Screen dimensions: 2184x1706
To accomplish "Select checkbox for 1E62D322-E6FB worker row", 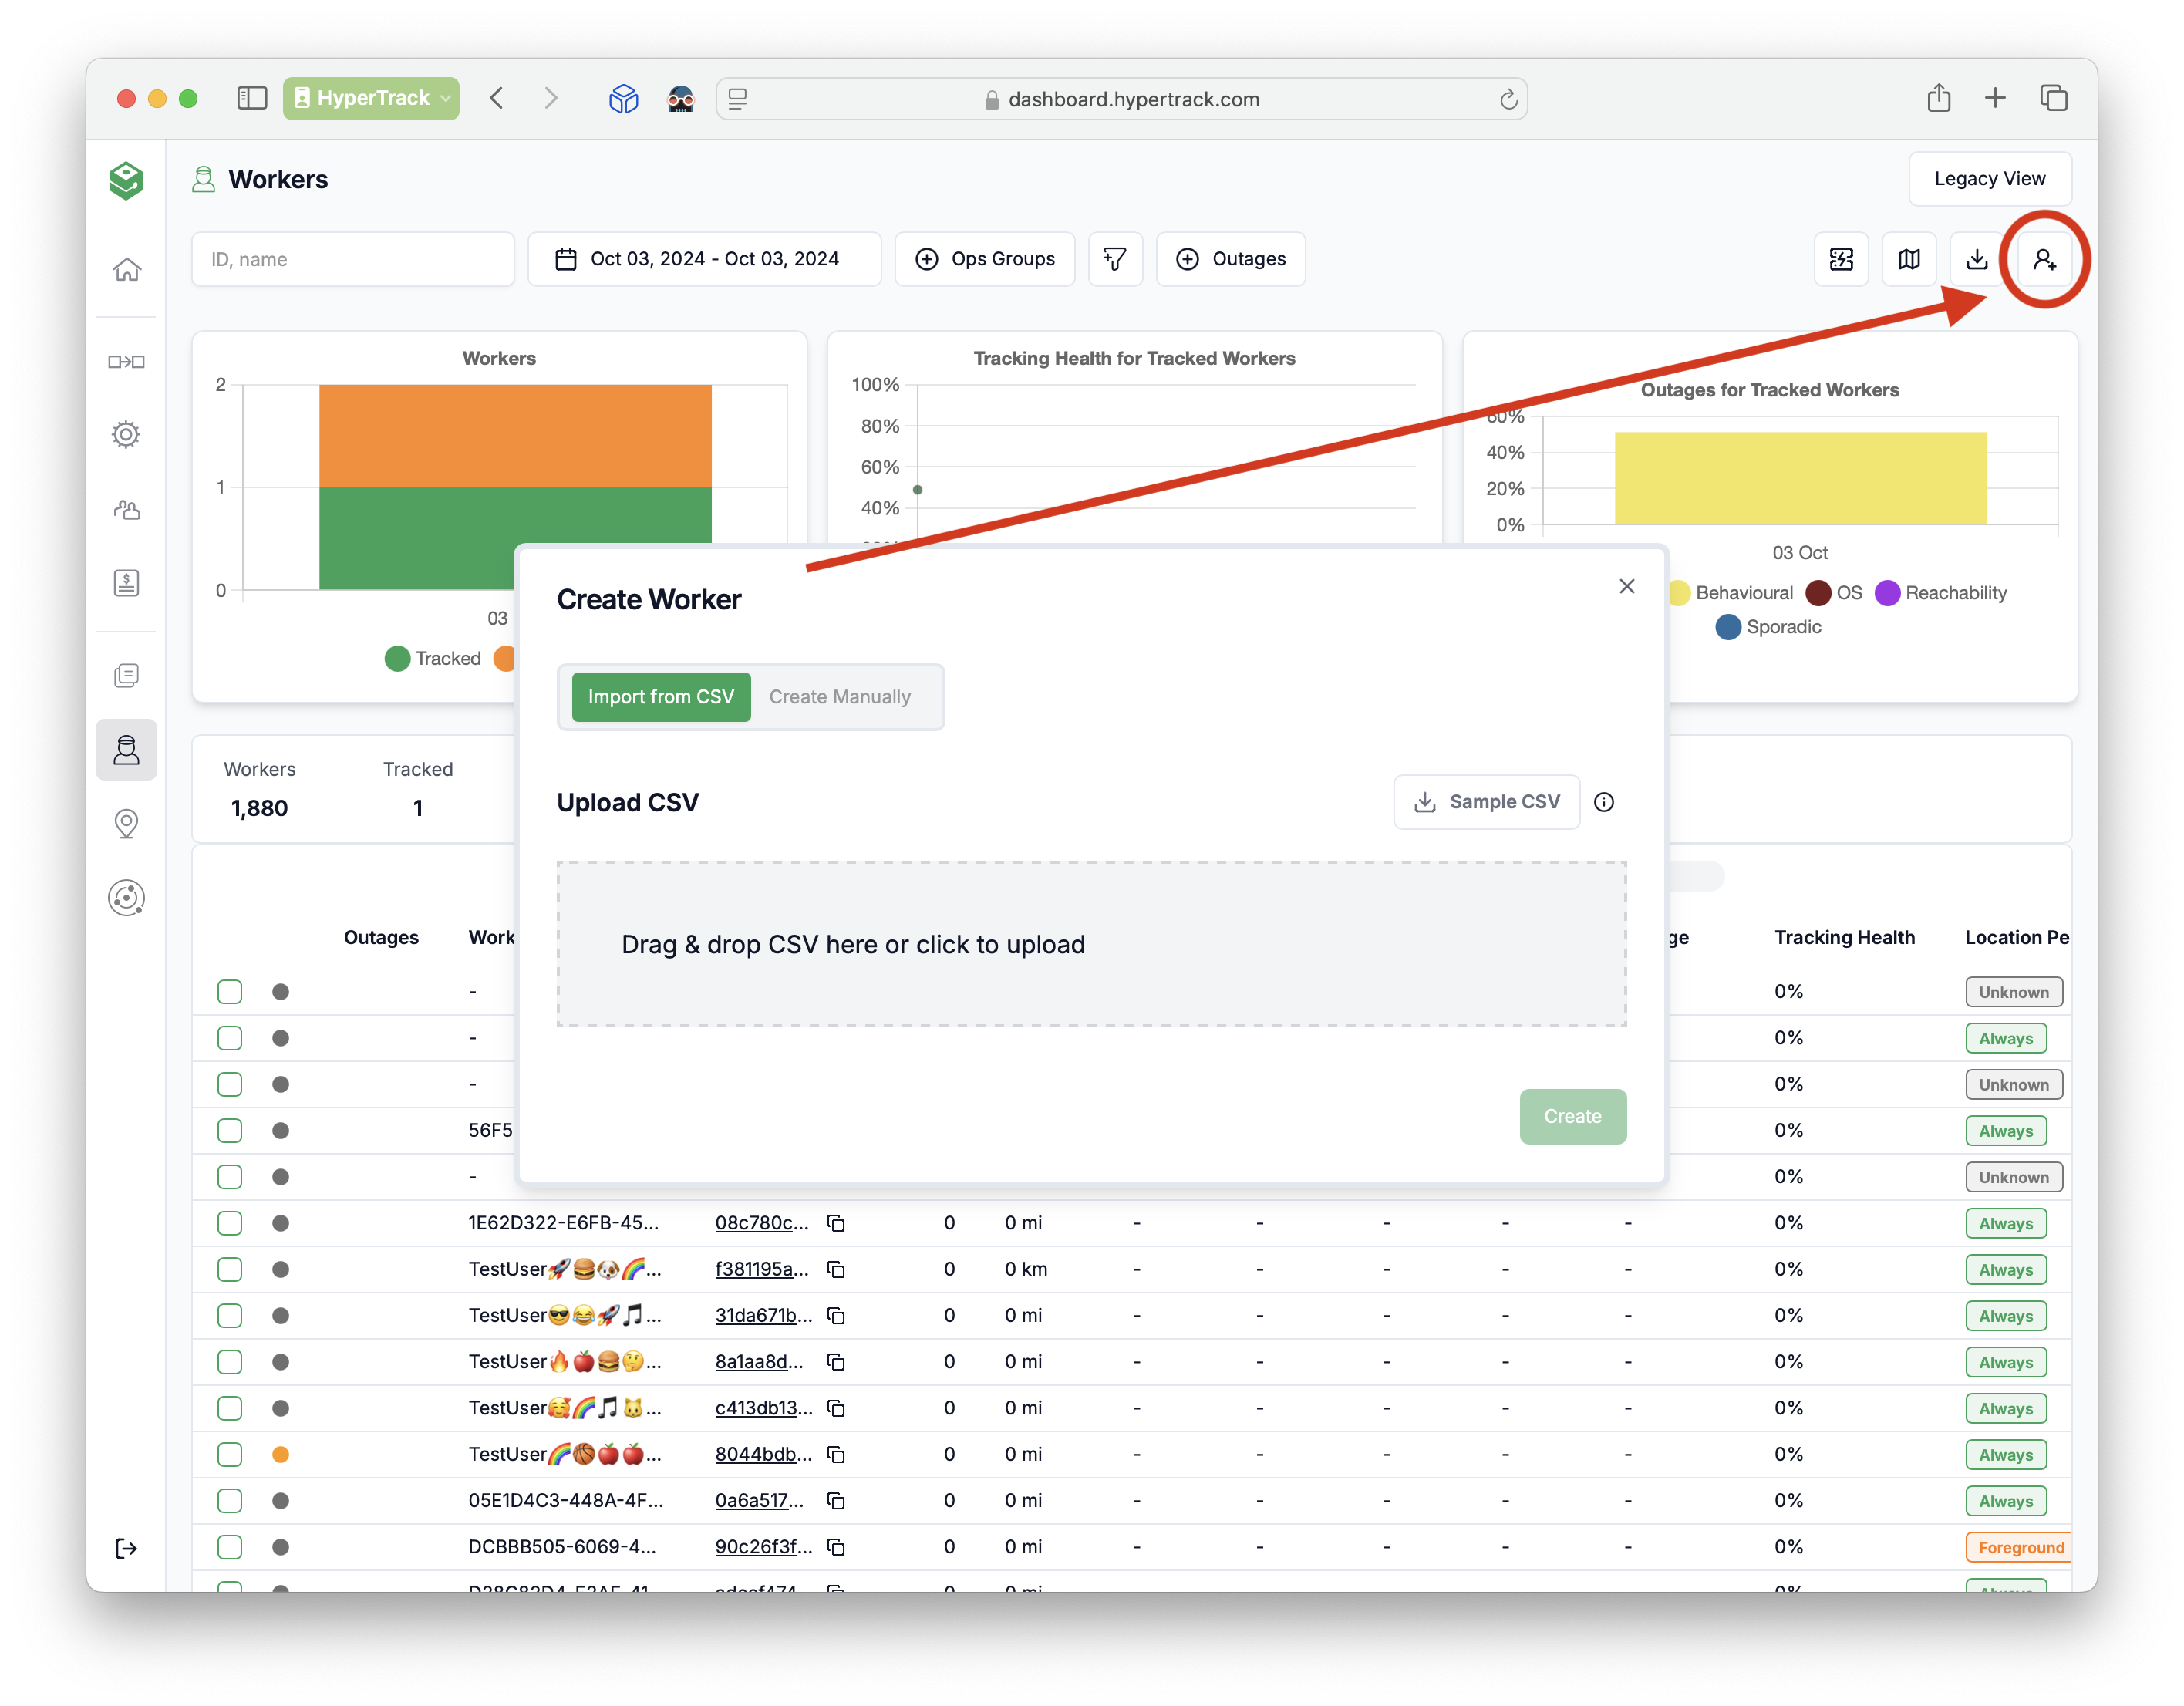I will click(x=230, y=1223).
